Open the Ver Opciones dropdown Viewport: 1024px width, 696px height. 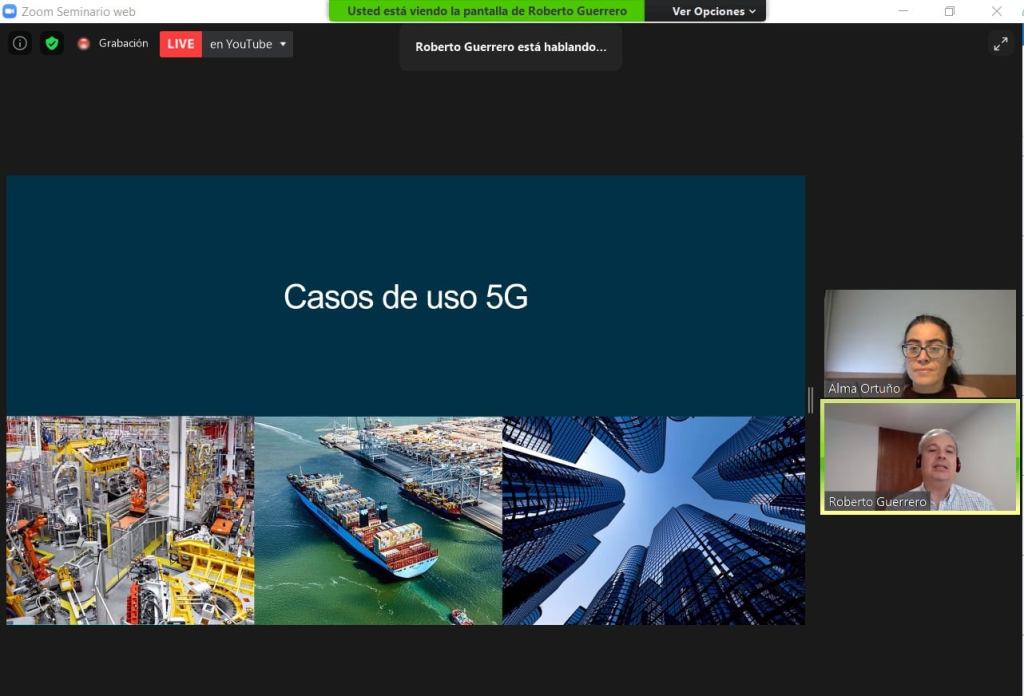coord(713,11)
